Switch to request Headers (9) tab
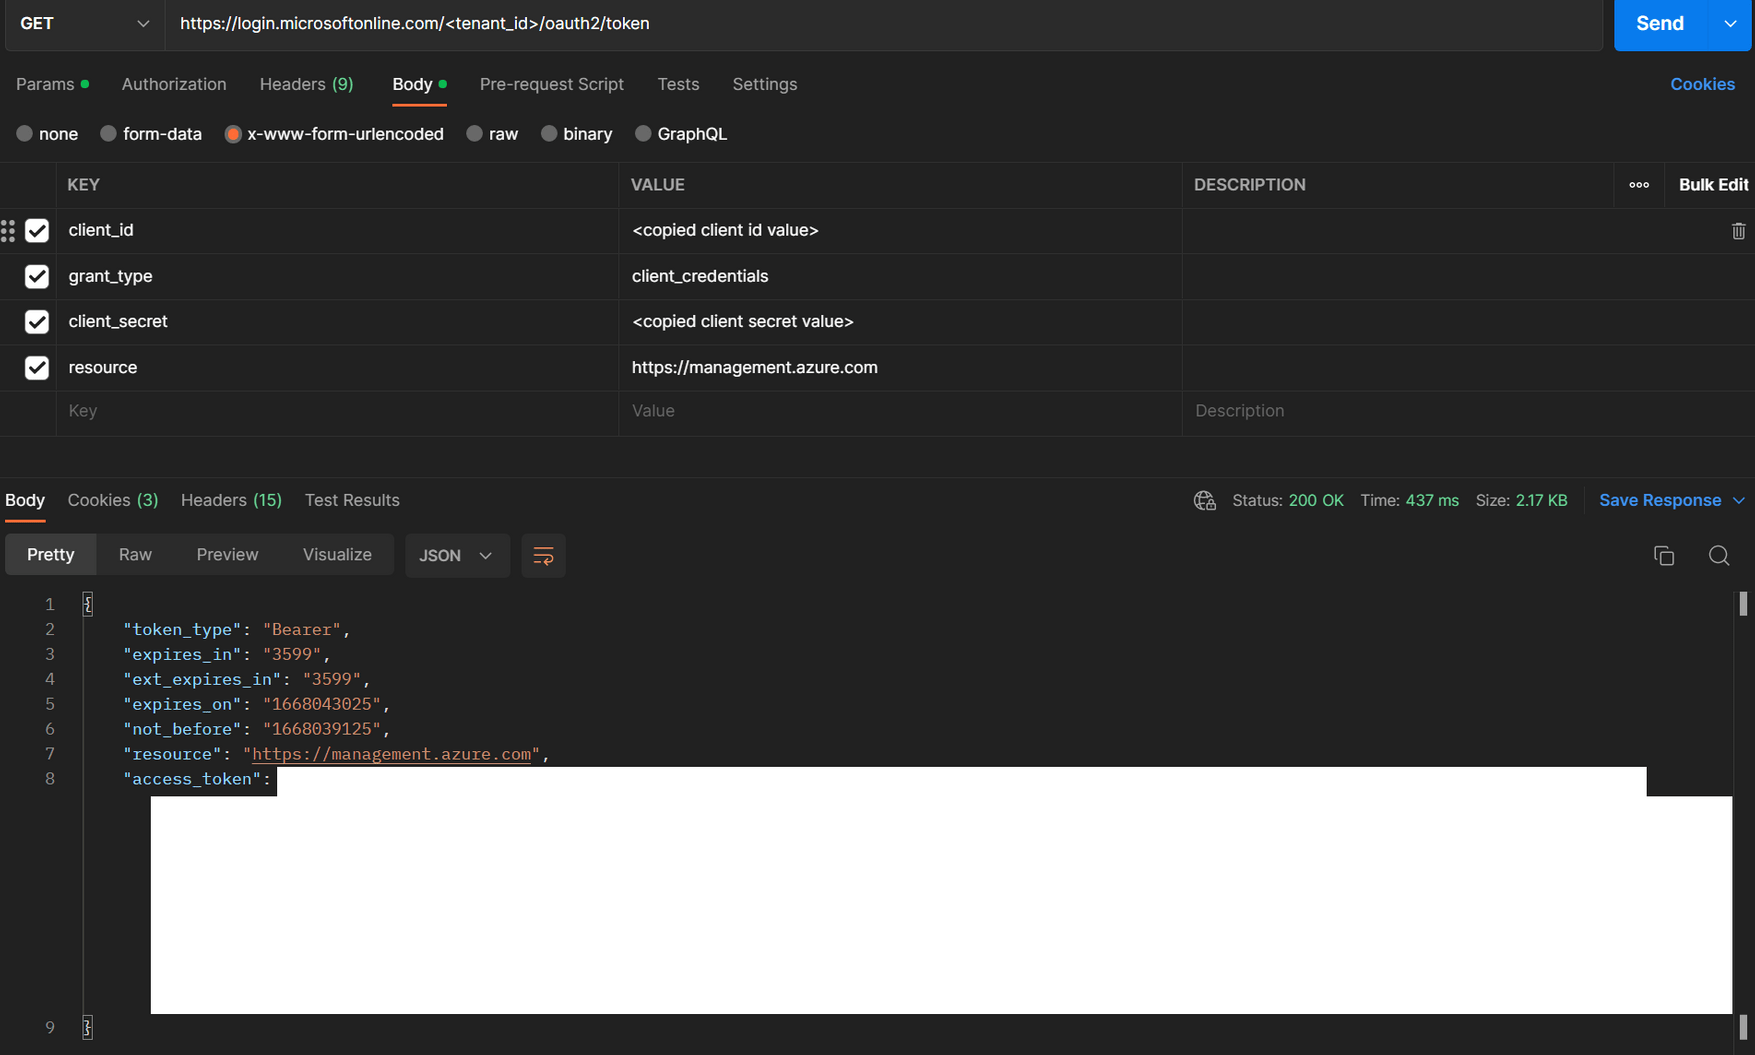The width and height of the screenshot is (1755, 1055). tap(306, 84)
